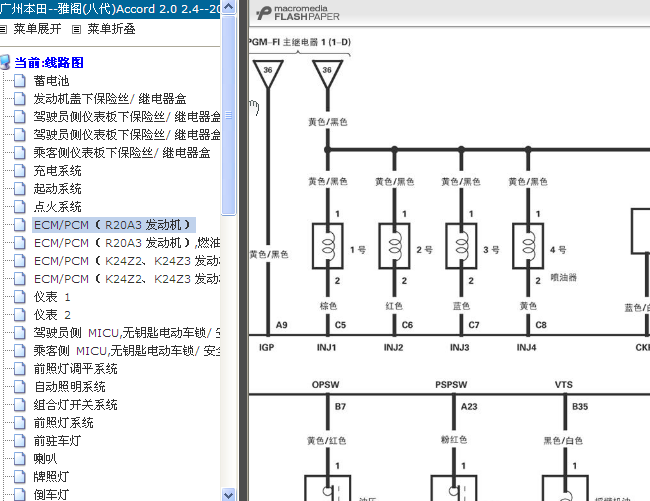Open 发动机盖下保险丝/继电器盒 entry
Image resolution: width=650 pixels, height=501 pixels.
tap(110, 99)
